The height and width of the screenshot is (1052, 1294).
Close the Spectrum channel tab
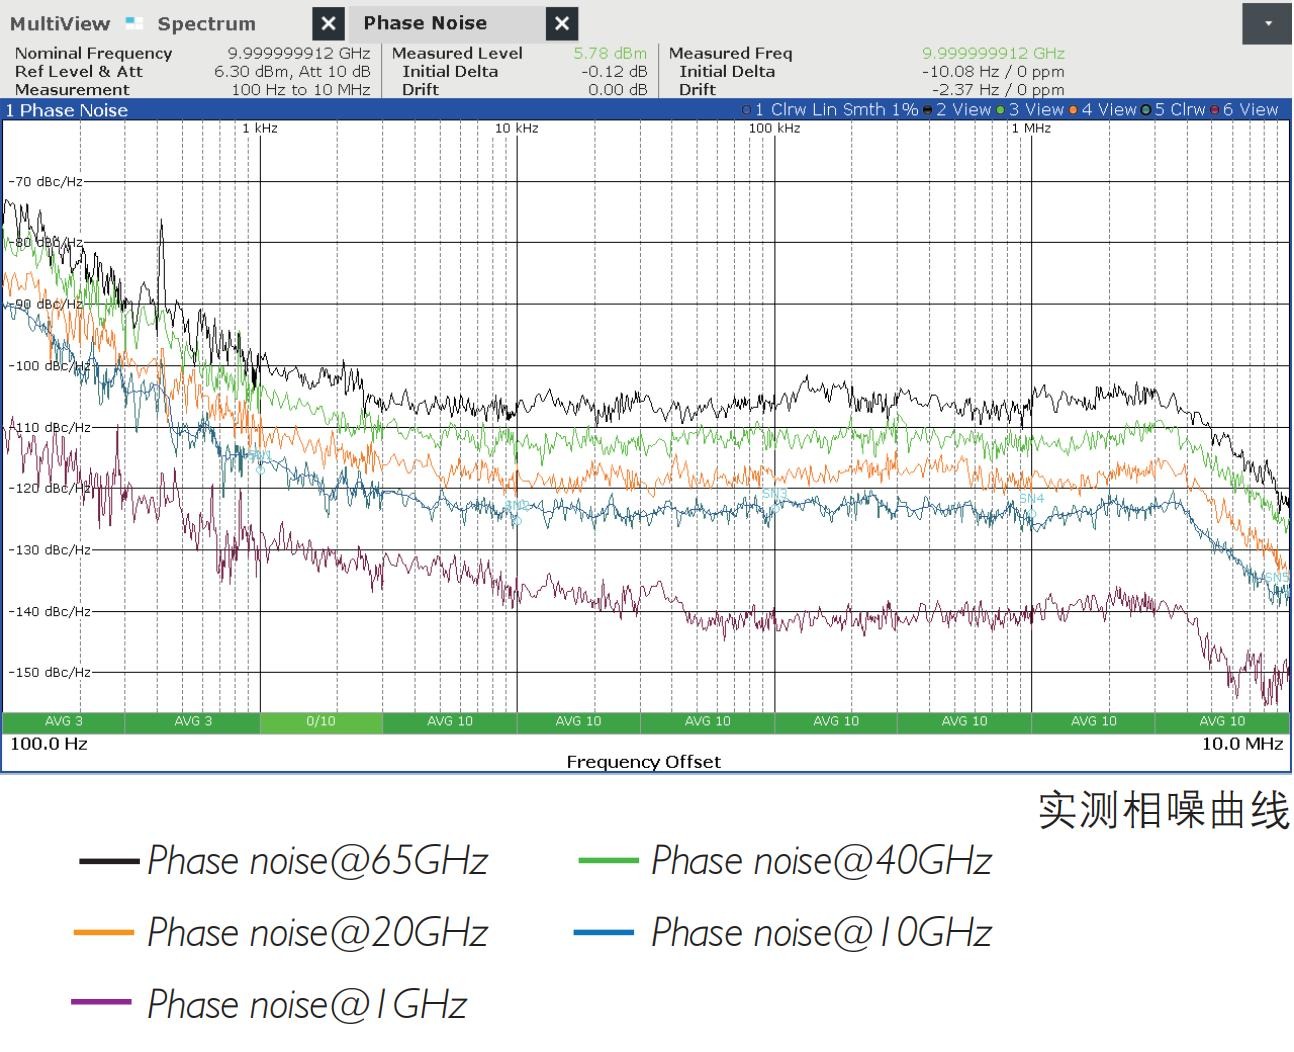click(x=328, y=24)
